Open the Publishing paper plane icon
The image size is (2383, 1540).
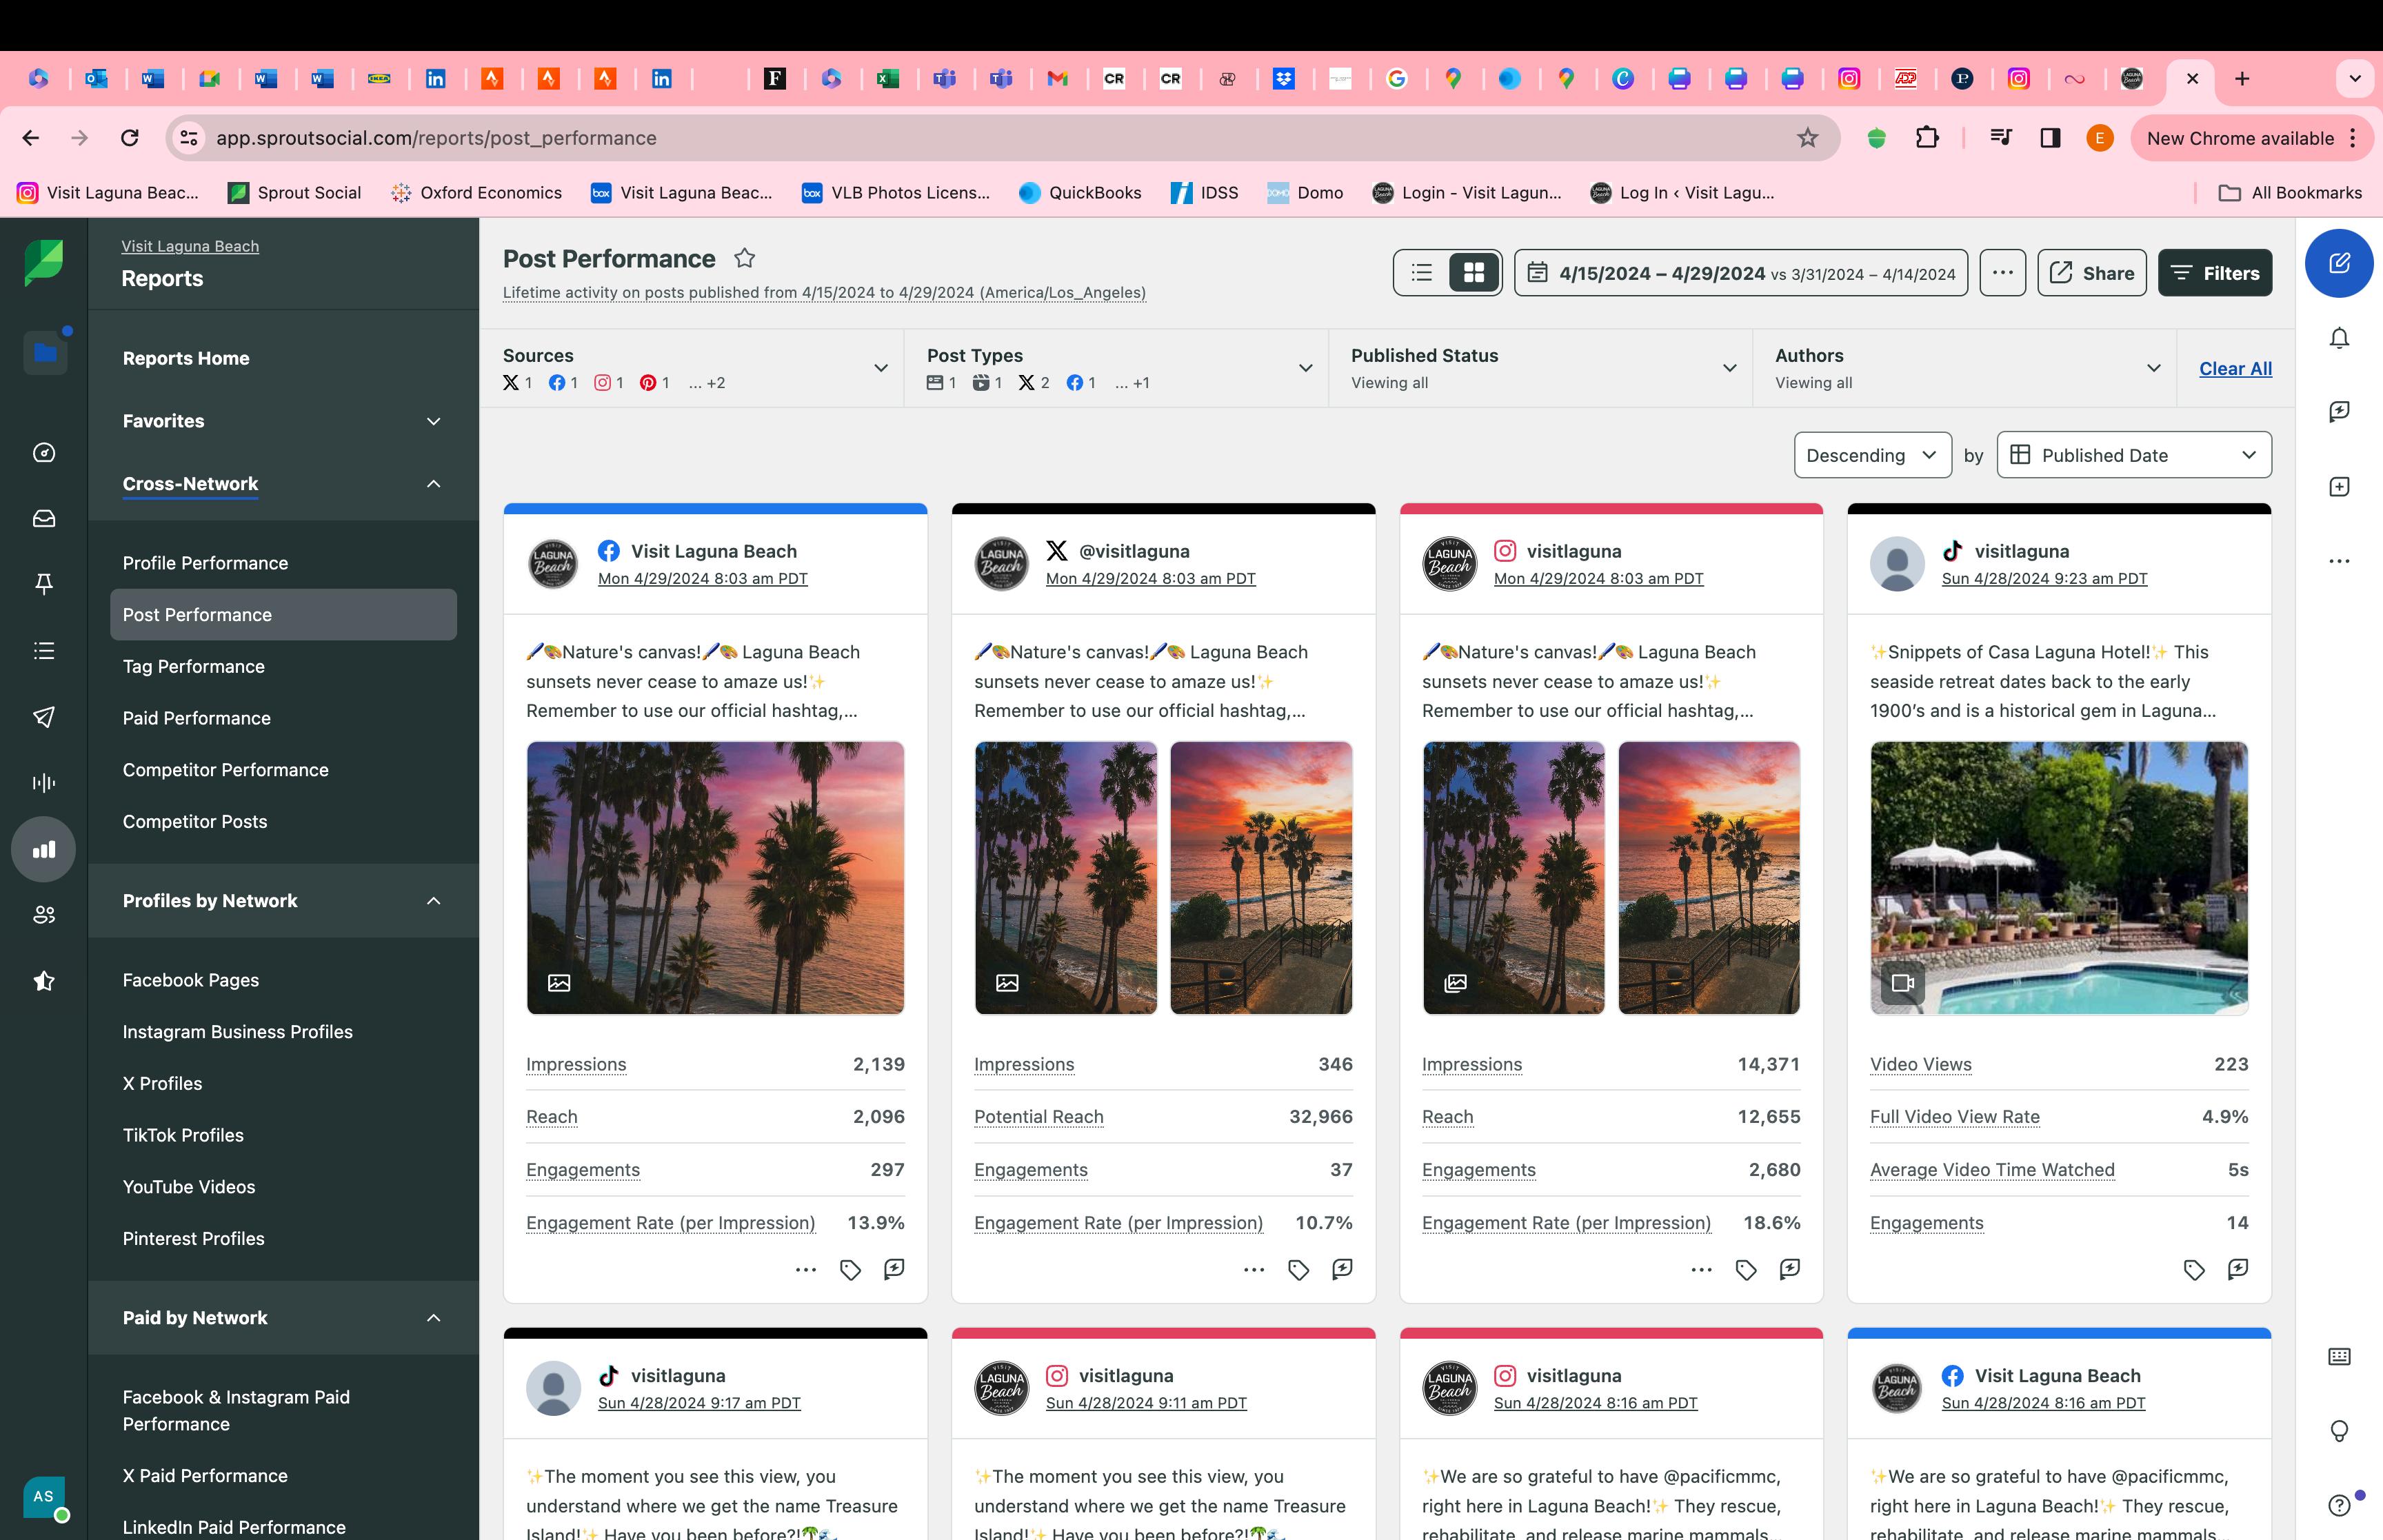pos(44,716)
